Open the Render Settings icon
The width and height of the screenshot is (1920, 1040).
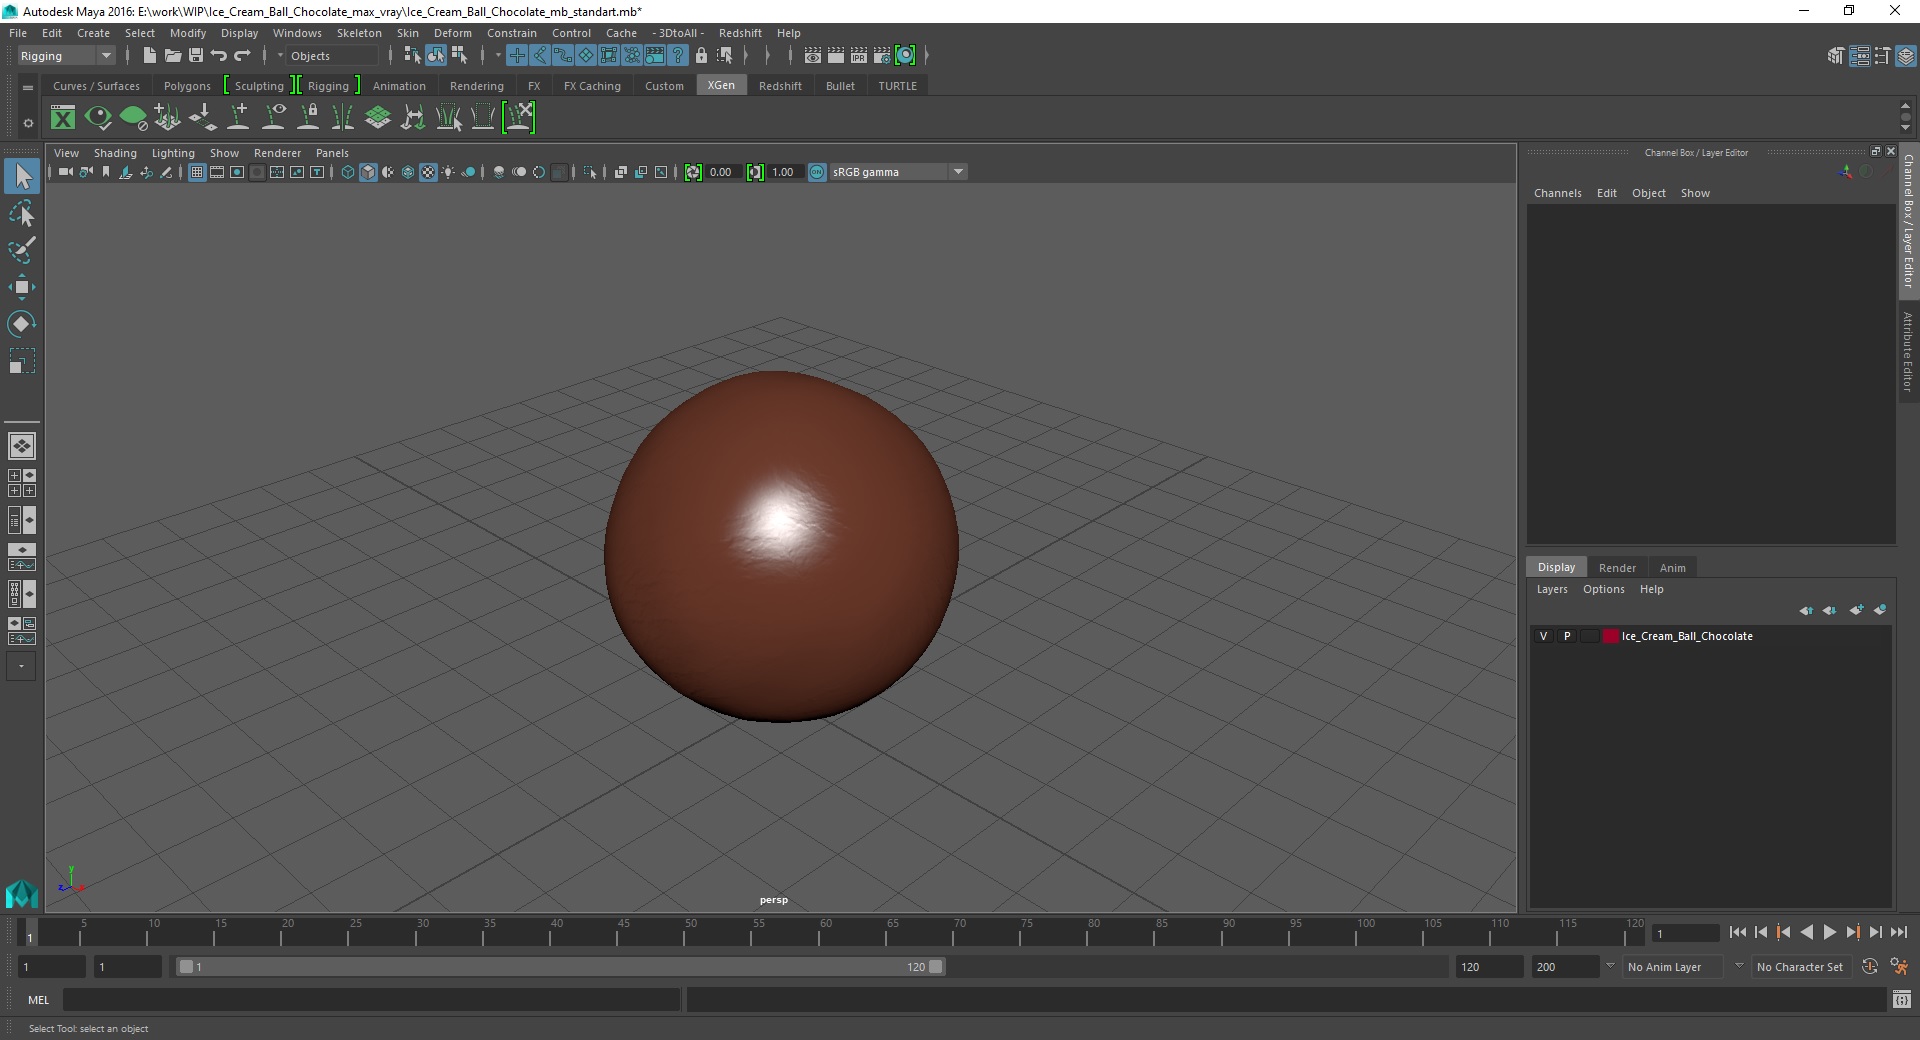click(882, 56)
